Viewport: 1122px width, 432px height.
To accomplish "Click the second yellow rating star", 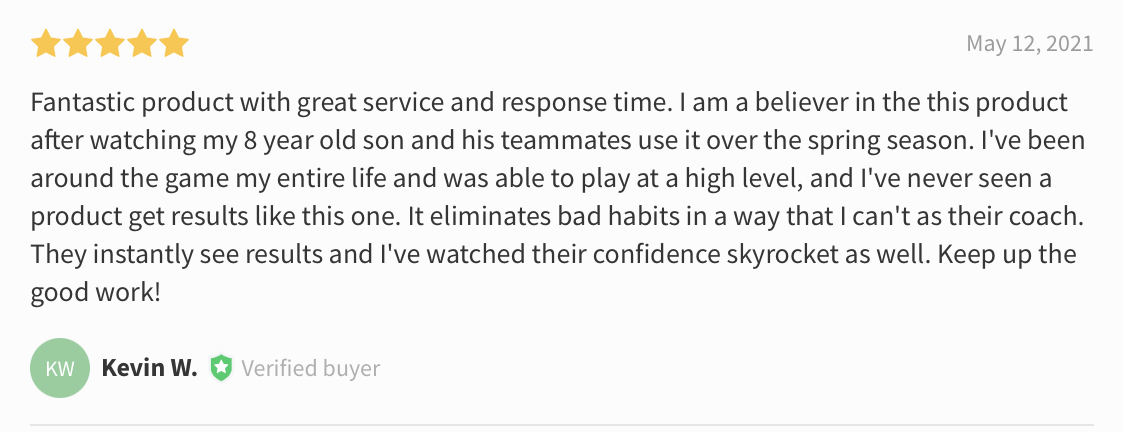I will pyautogui.click(x=78, y=44).
